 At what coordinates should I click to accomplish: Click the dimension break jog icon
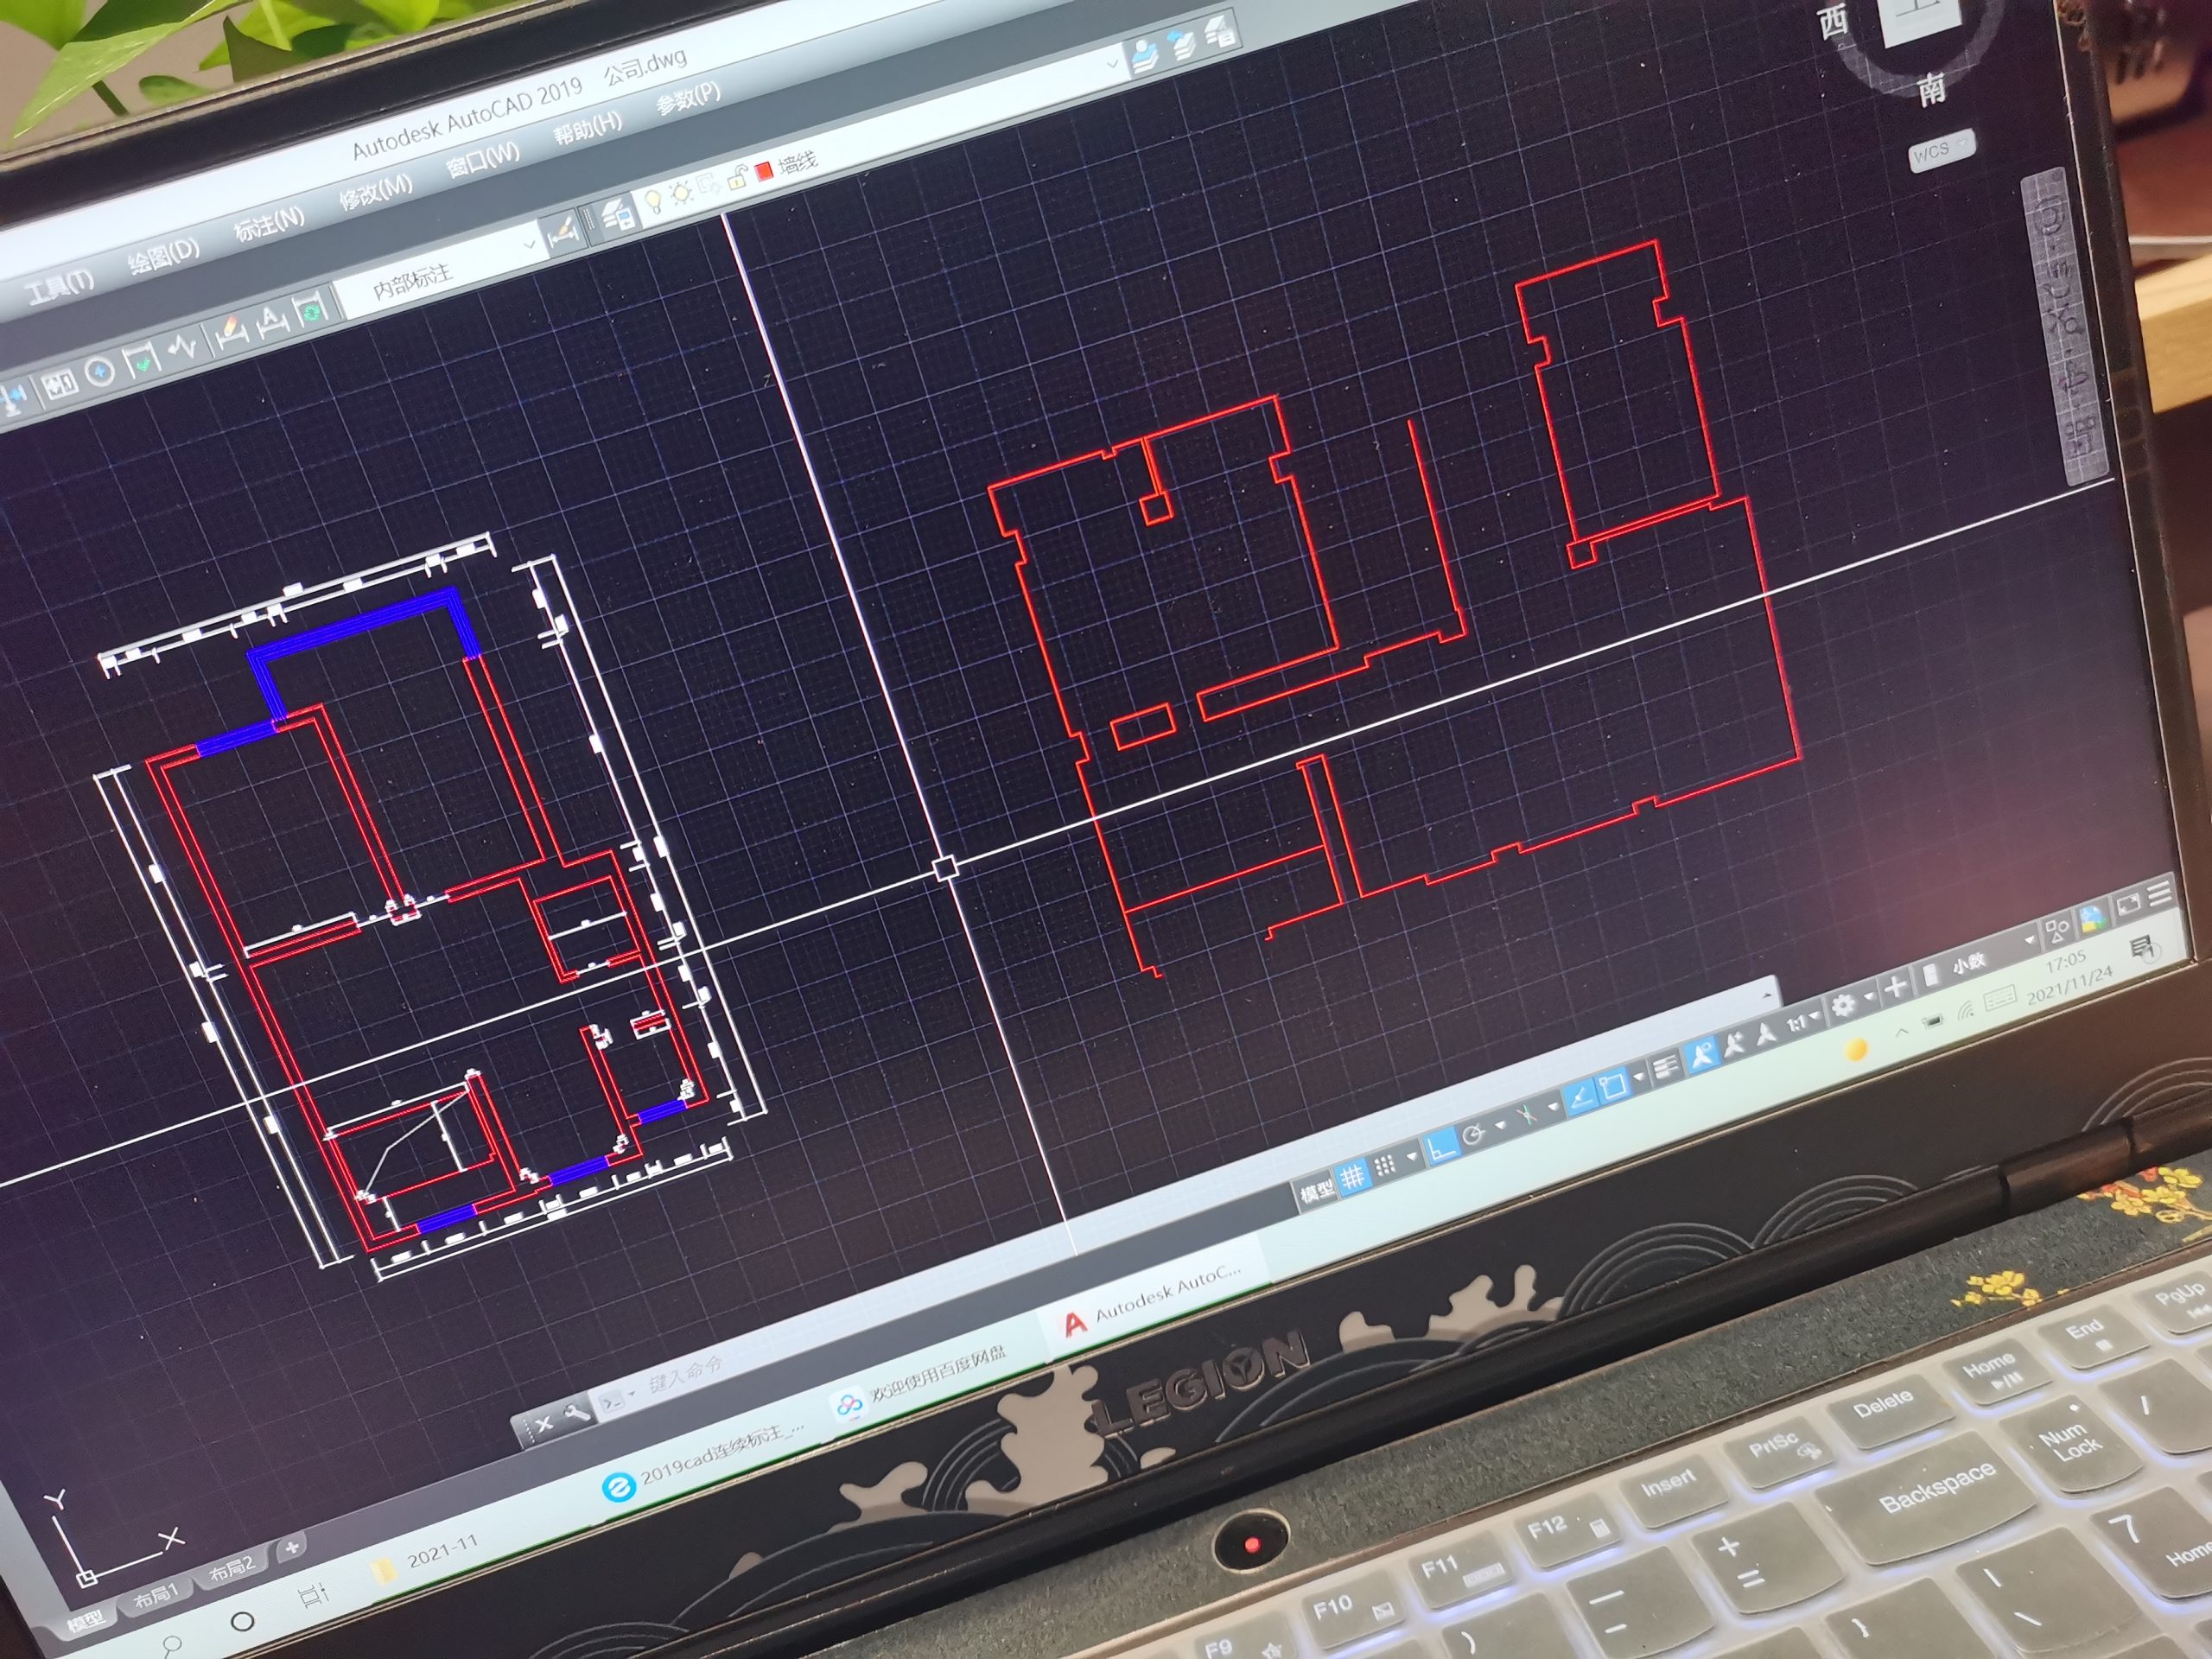click(x=182, y=348)
